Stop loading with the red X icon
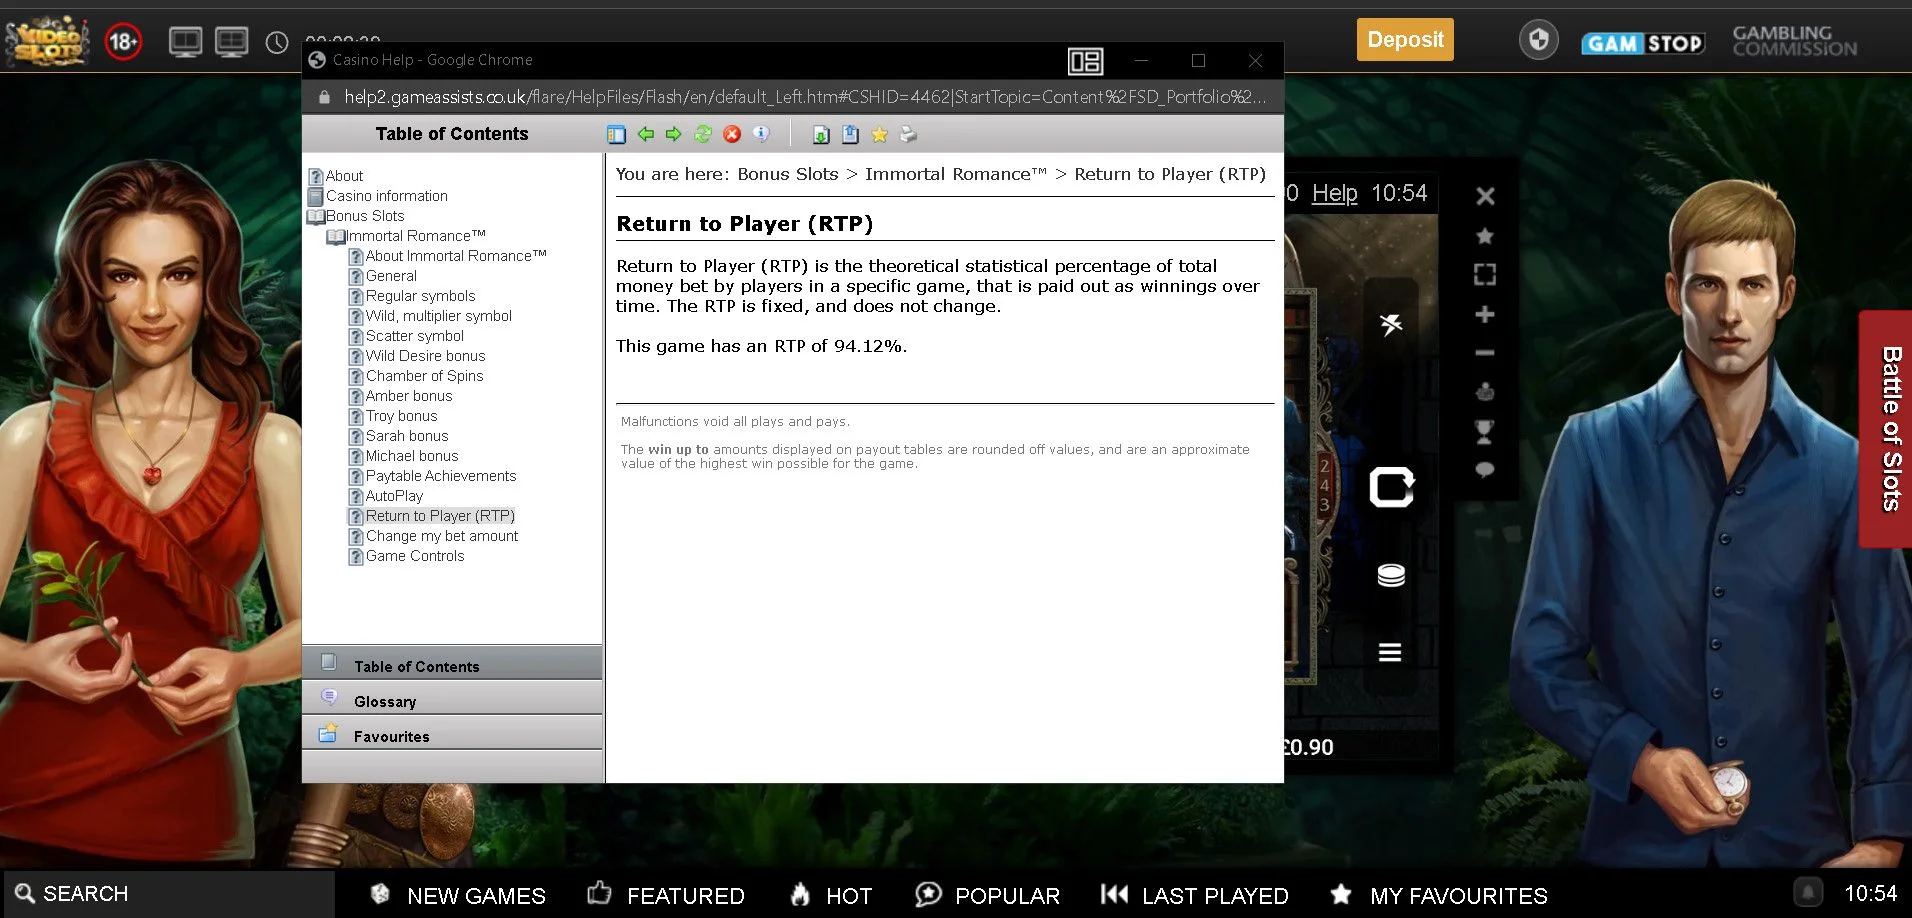The image size is (1912, 918). (x=732, y=134)
